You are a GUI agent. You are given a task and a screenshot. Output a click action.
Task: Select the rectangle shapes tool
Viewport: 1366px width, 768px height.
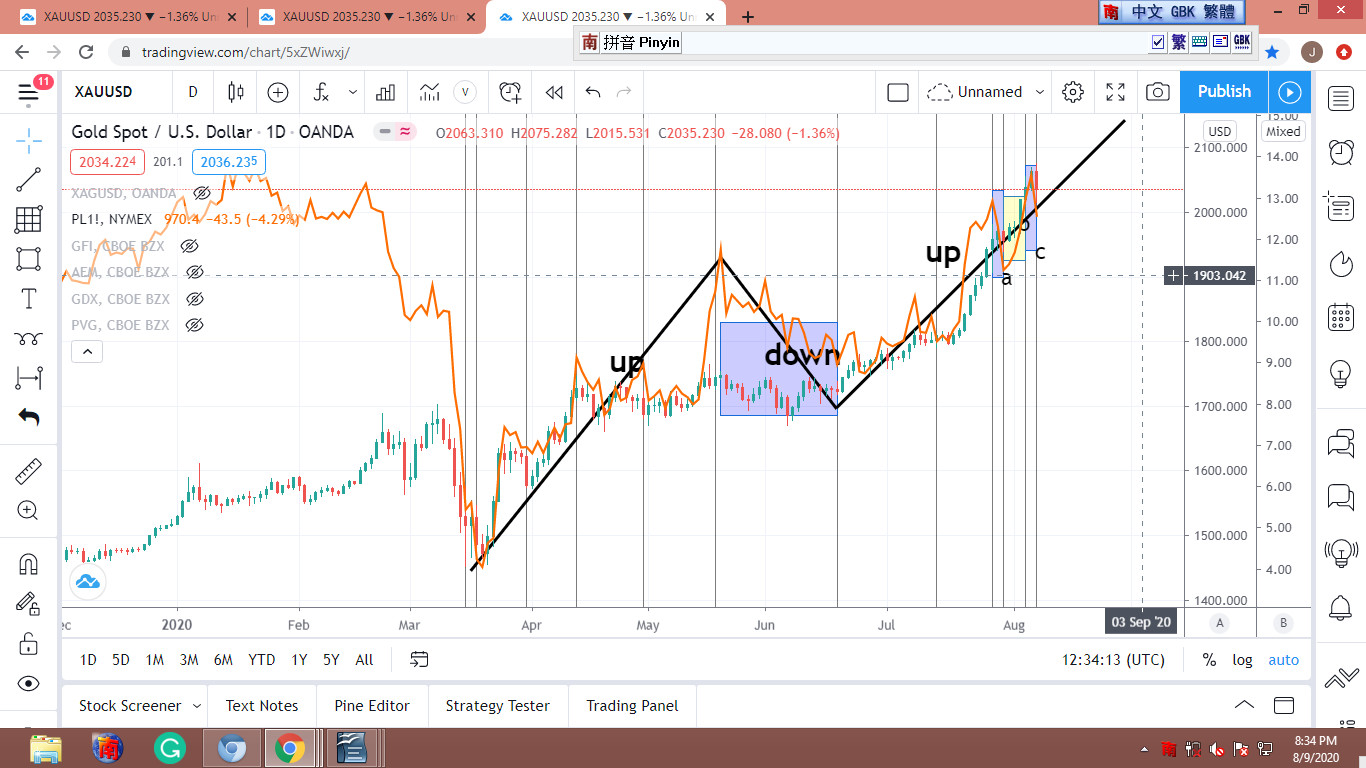tap(29, 259)
